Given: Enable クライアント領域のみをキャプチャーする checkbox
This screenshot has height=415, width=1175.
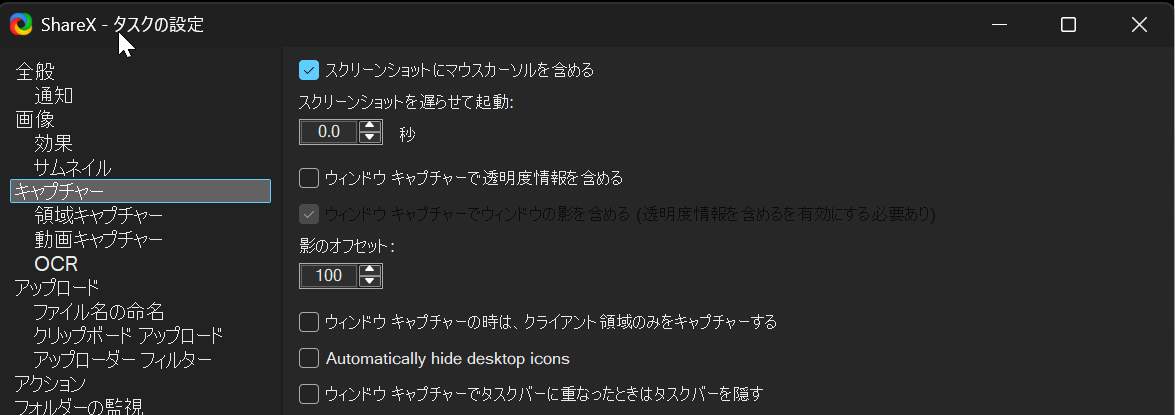Looking at the screenshot, I should (x=309, y=322).
